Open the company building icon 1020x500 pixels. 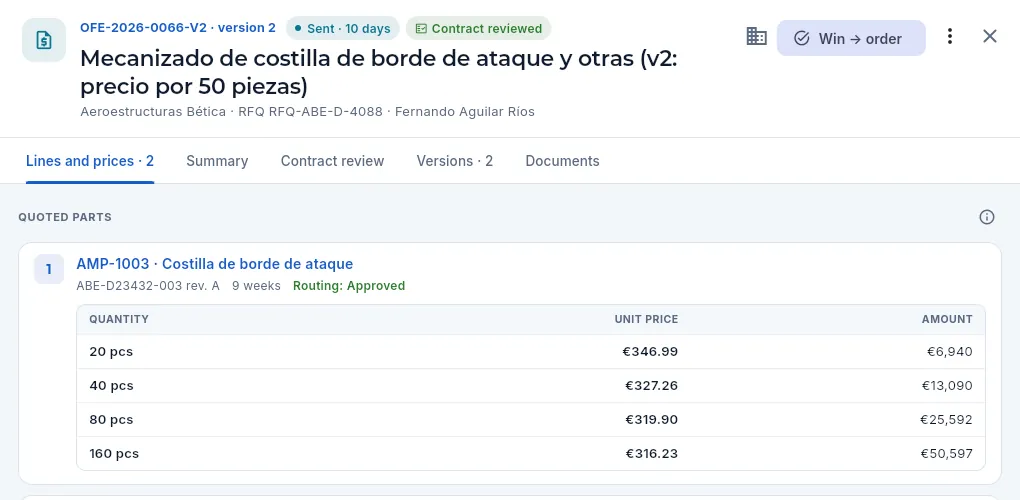756,36
